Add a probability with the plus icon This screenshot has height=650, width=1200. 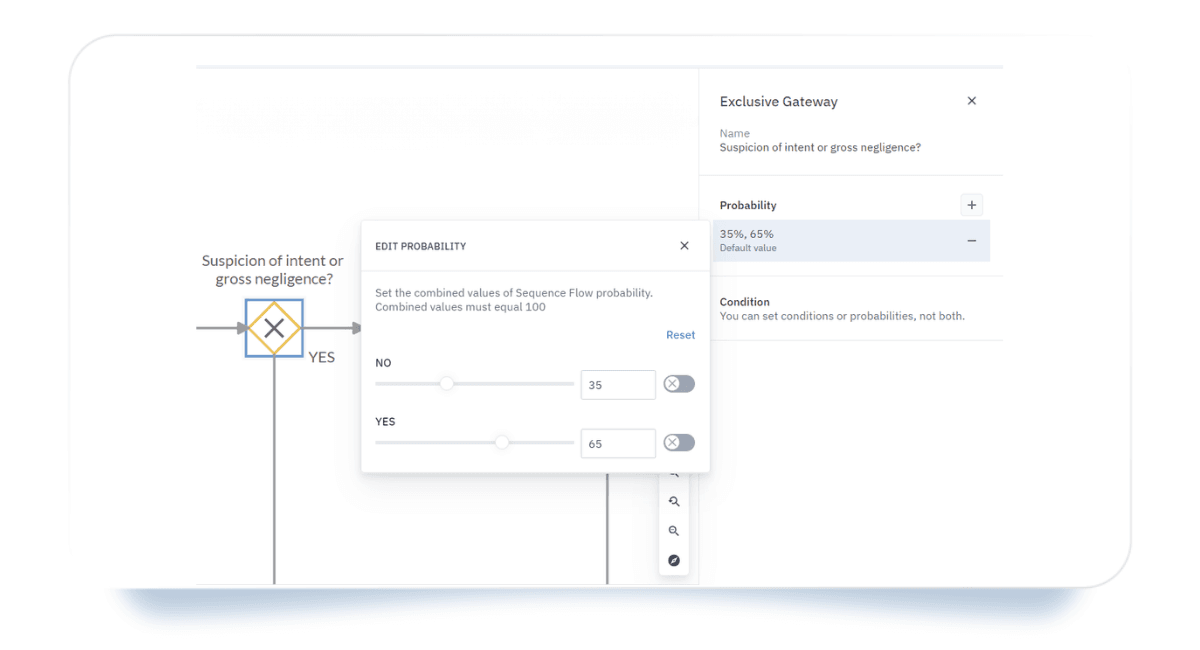(x=971, y=205)
